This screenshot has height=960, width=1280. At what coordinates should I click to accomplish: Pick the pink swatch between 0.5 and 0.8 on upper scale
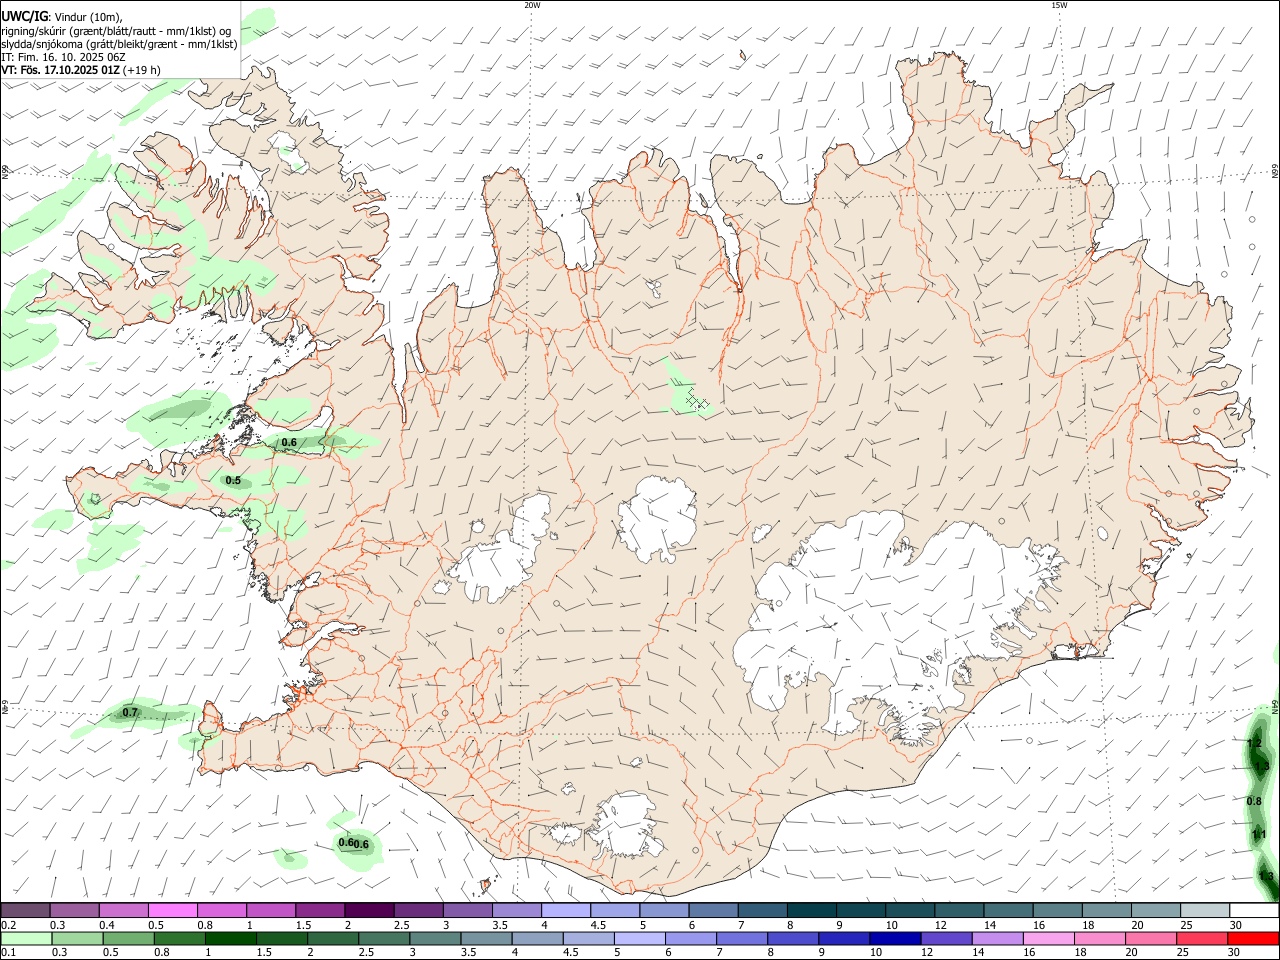(x=173, y=911)
